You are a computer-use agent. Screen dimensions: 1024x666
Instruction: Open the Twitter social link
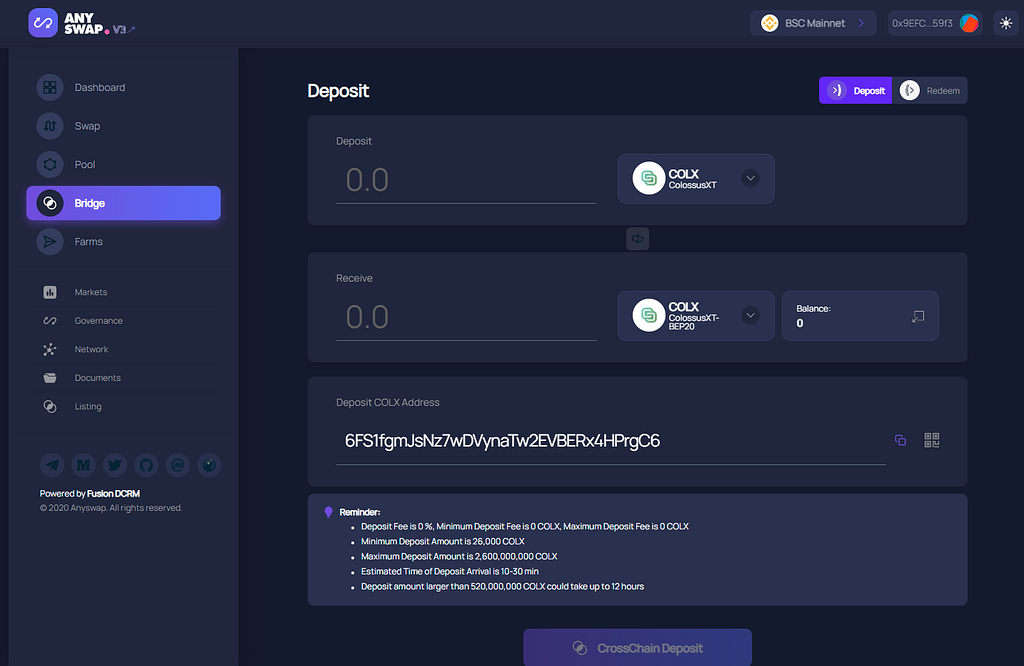click(115, 465)
